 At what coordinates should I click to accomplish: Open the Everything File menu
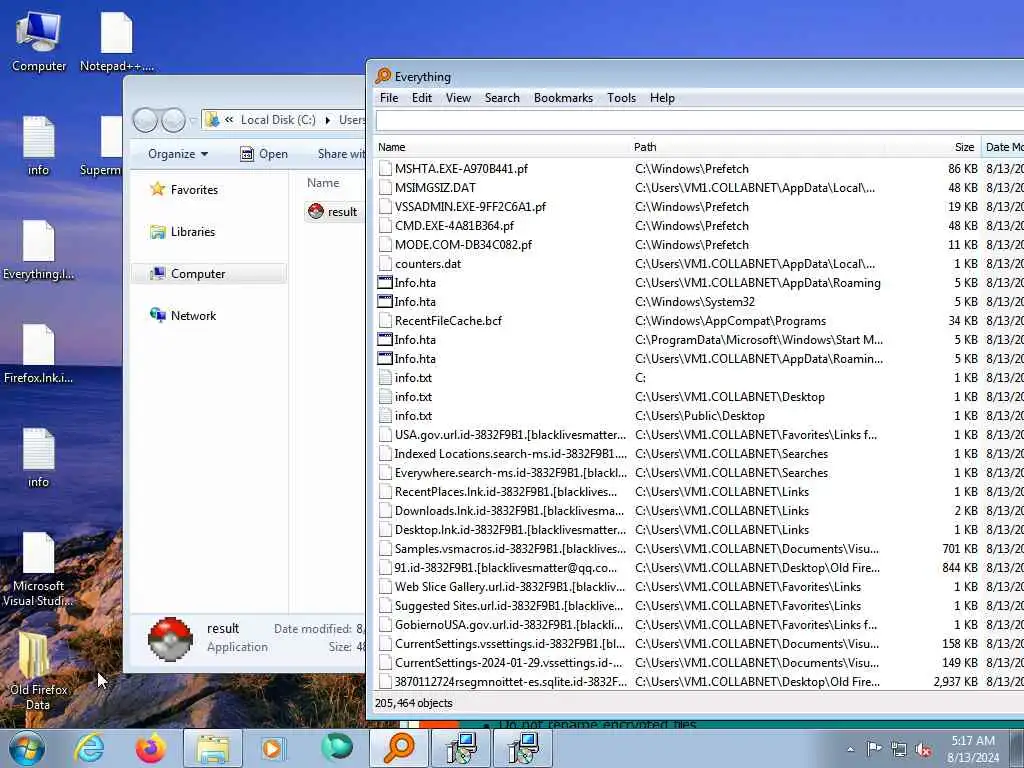click(389, 98)
